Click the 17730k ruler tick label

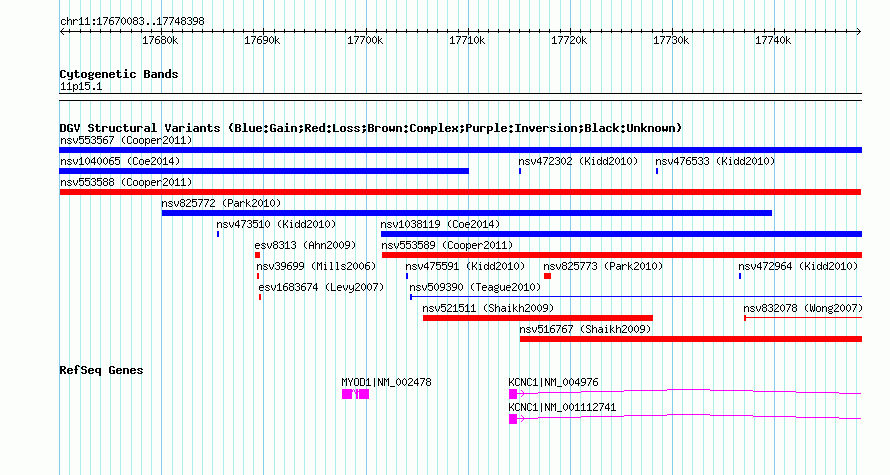[671, 41]
